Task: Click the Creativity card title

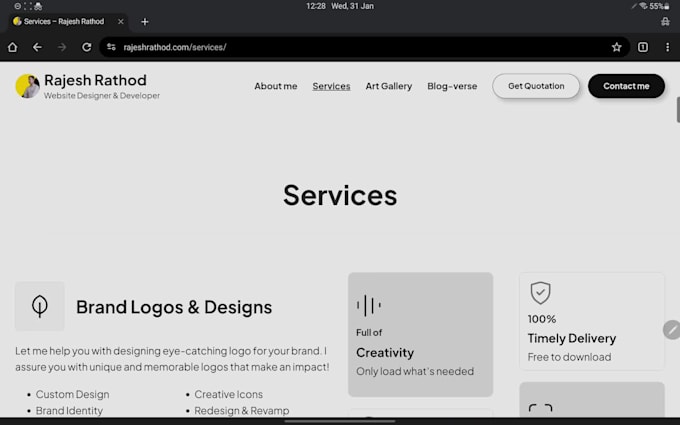Action: (385, 353)
